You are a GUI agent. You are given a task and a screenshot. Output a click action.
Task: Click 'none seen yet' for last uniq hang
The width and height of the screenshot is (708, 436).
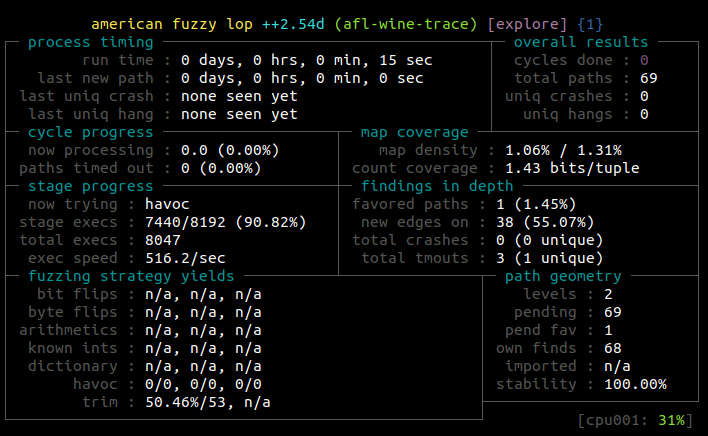(239, 114)
